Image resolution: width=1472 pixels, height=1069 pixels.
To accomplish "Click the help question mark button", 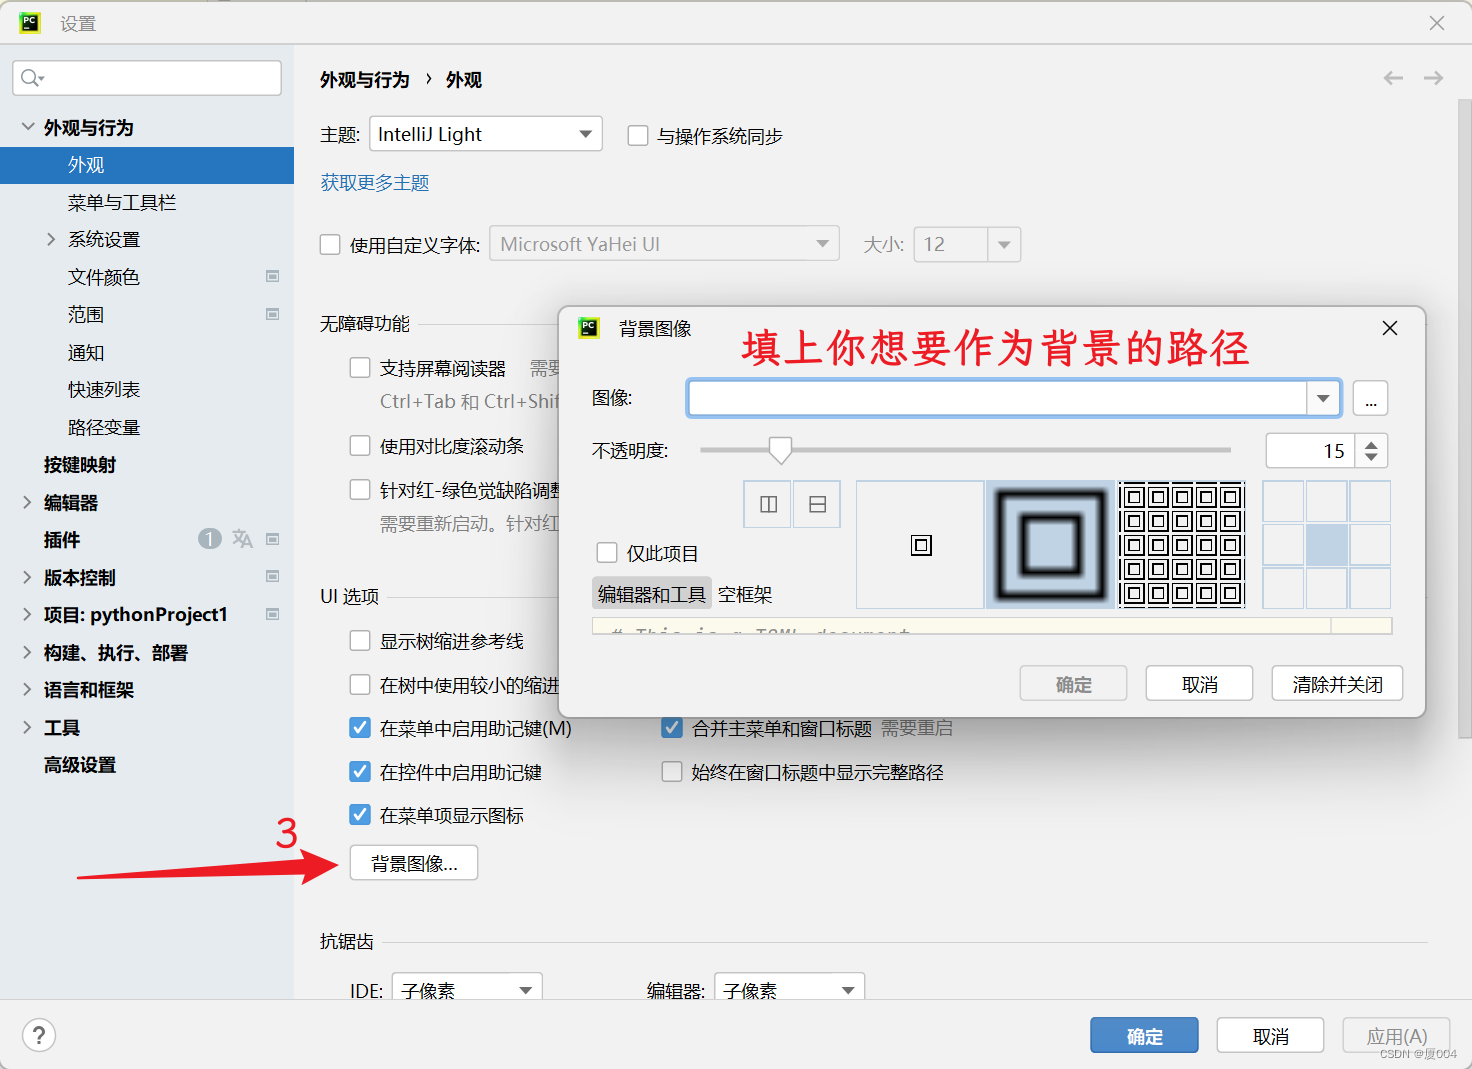I will click(x=39, y=1035).
